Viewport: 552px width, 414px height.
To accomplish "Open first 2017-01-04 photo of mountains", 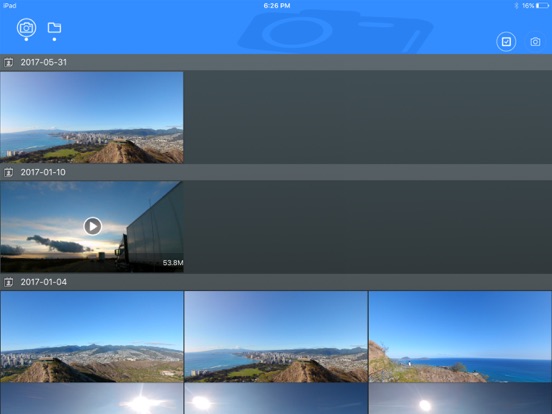I will click(x=92, y=337).
